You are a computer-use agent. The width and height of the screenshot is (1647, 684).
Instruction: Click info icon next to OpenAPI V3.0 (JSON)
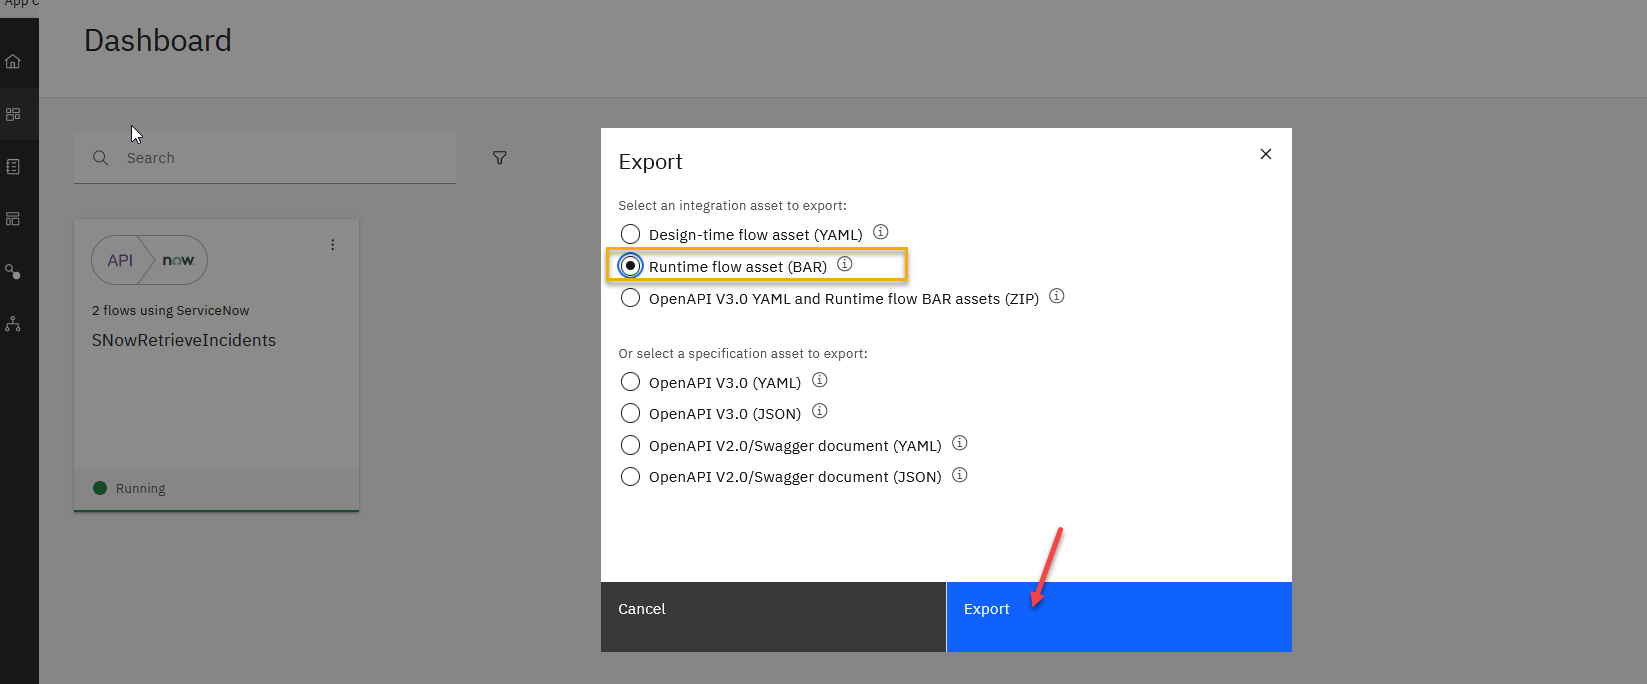click(x=820, y=412)
